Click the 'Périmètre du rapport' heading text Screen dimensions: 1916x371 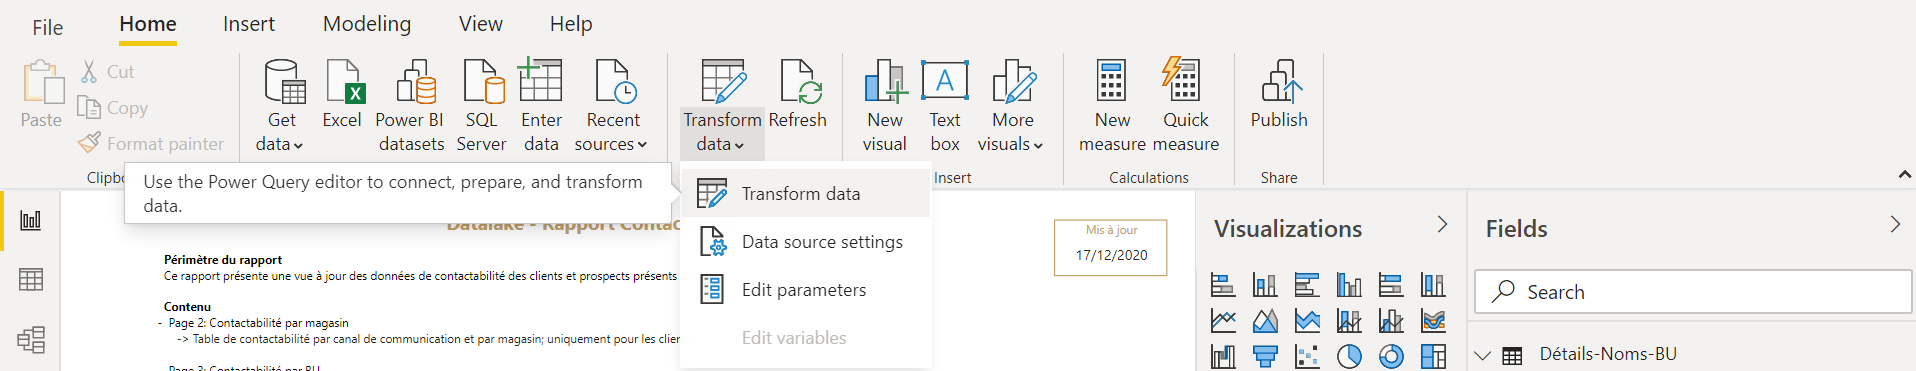coord(223,259)
